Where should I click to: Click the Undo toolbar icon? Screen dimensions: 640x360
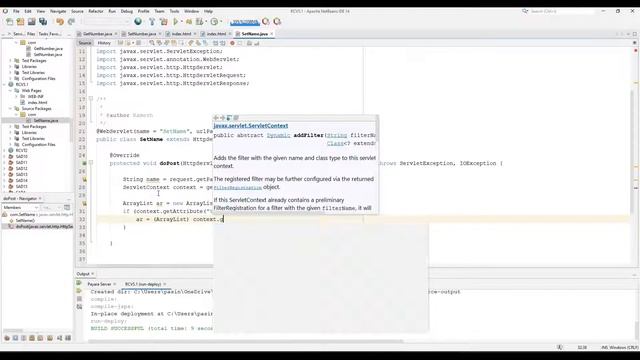click(x=60, y=22)
